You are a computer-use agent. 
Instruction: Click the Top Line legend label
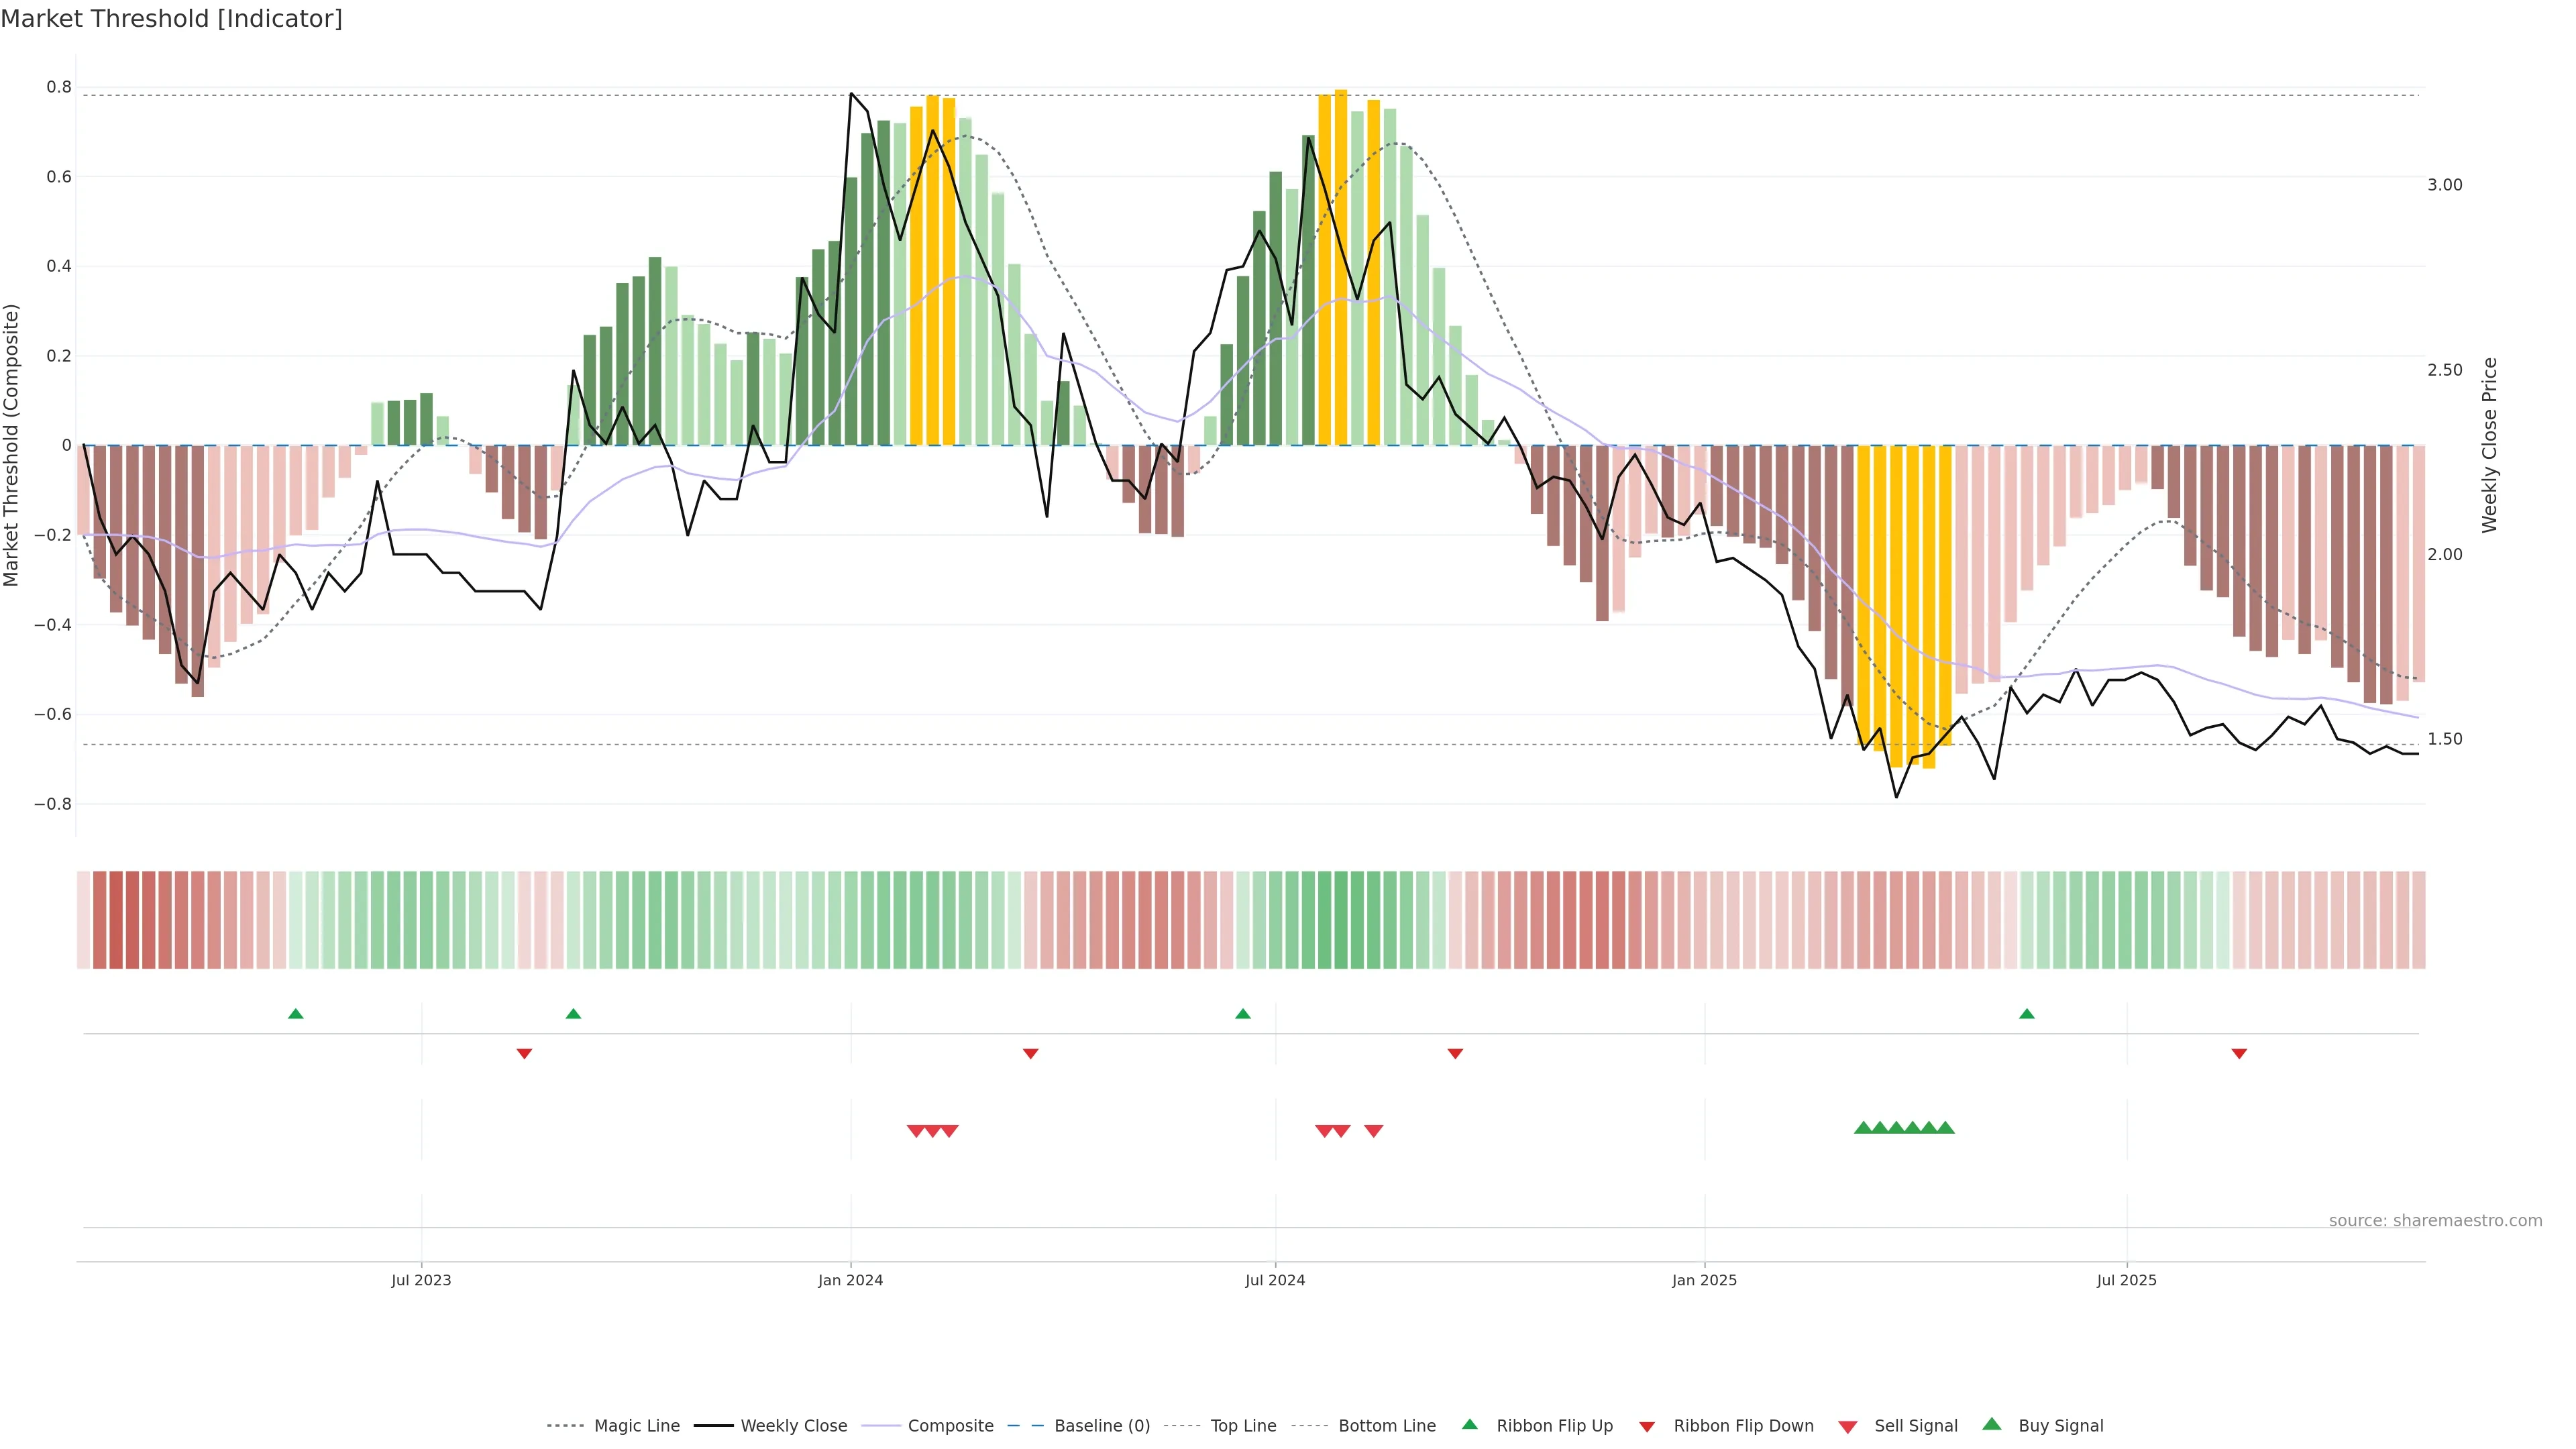pos(1243,1426)
